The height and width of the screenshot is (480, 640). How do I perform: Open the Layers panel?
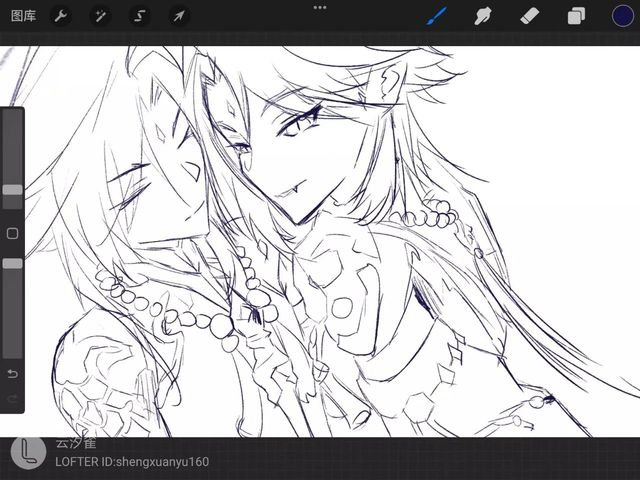(576, 16)
